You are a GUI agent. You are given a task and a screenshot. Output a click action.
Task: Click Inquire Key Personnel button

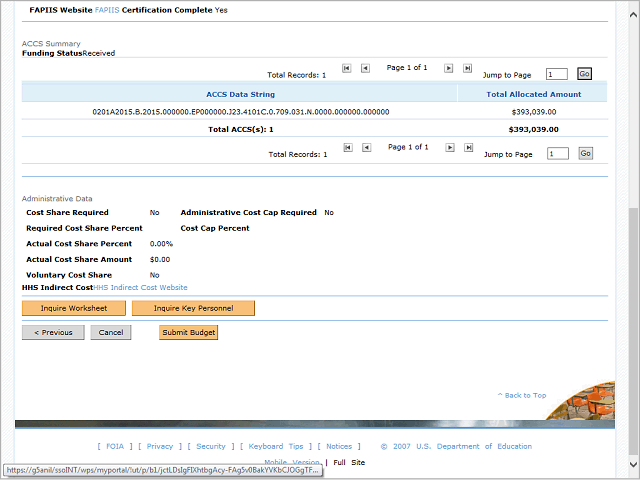click(193, 308)
